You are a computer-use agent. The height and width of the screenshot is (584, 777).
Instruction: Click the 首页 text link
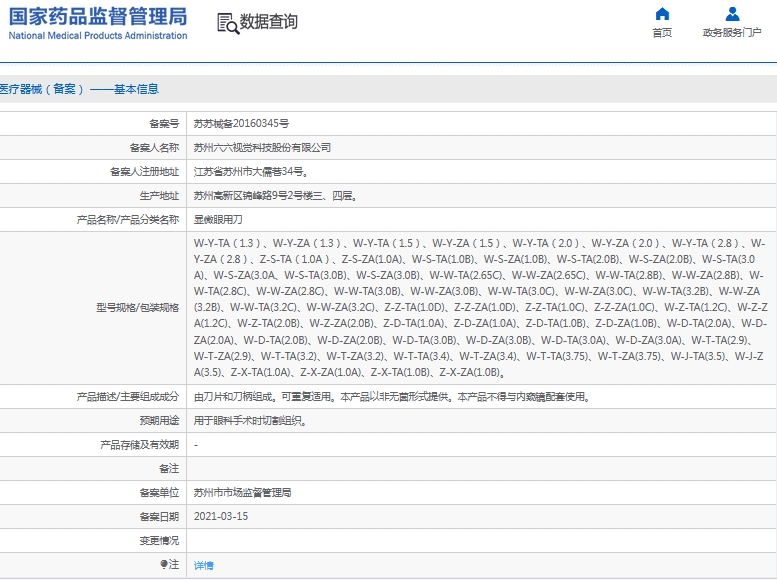[662, 33]
